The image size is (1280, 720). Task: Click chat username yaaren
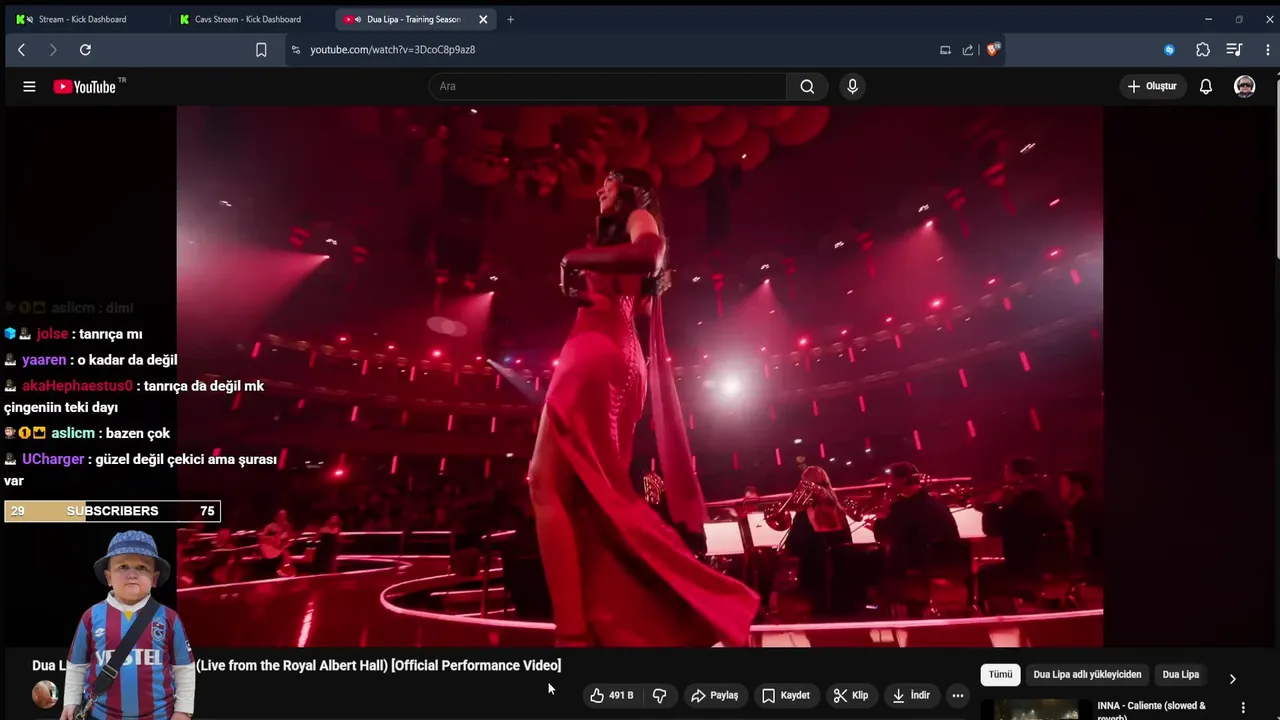coord(44,360)
